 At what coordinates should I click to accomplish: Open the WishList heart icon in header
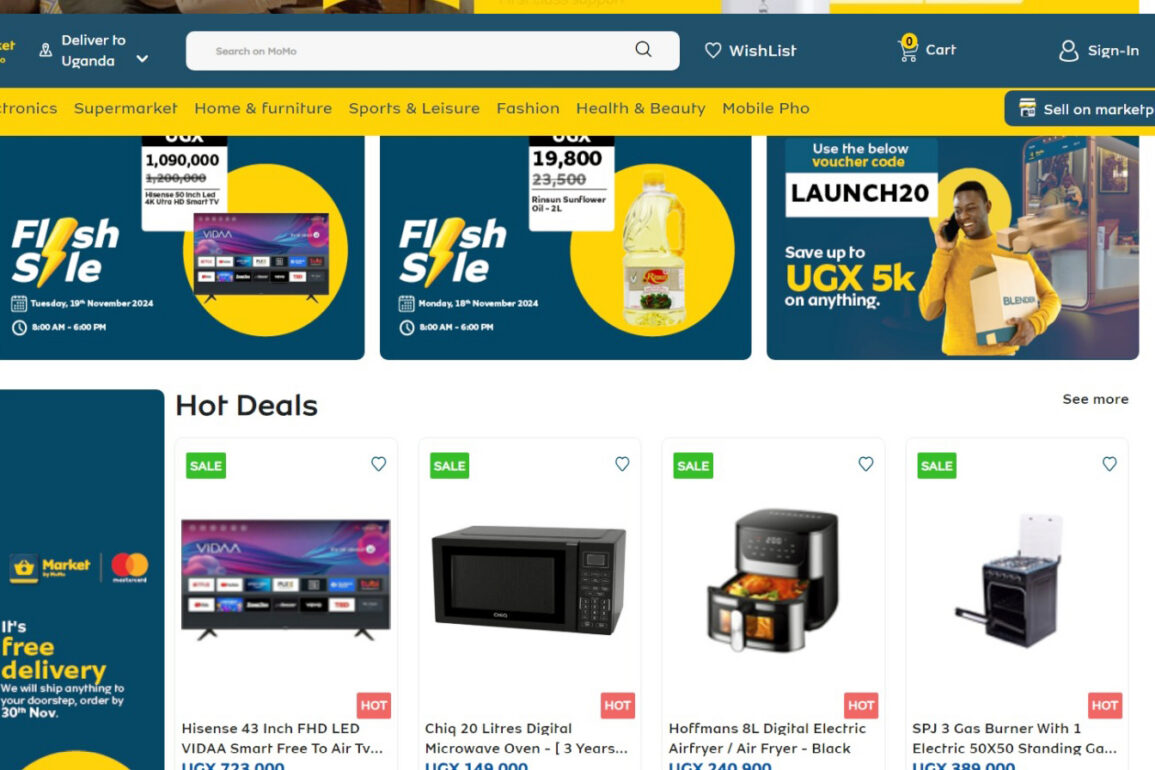(x=712, y=50)
